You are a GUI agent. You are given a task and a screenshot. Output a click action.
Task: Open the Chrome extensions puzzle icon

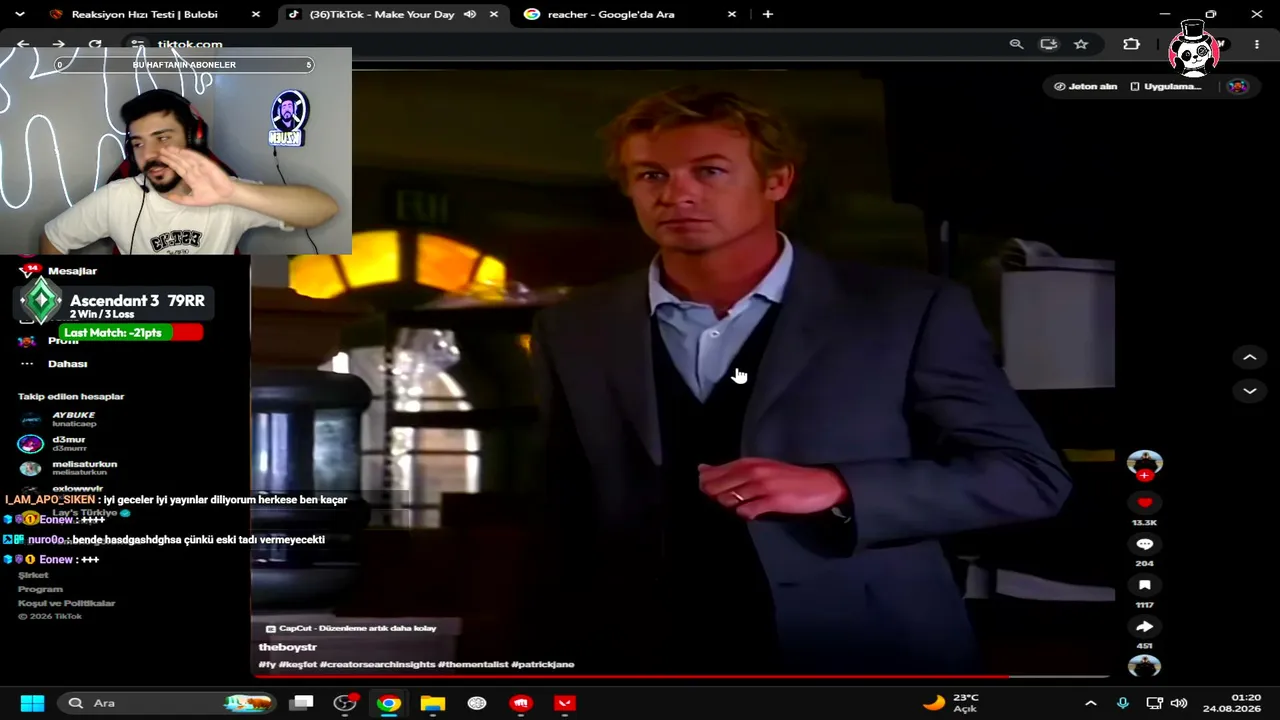coord(1131,44)
